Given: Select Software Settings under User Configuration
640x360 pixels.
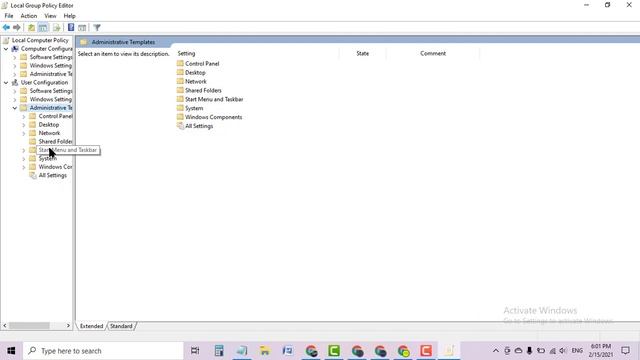Looking at the screenshot, I should (x=51, y=91).
